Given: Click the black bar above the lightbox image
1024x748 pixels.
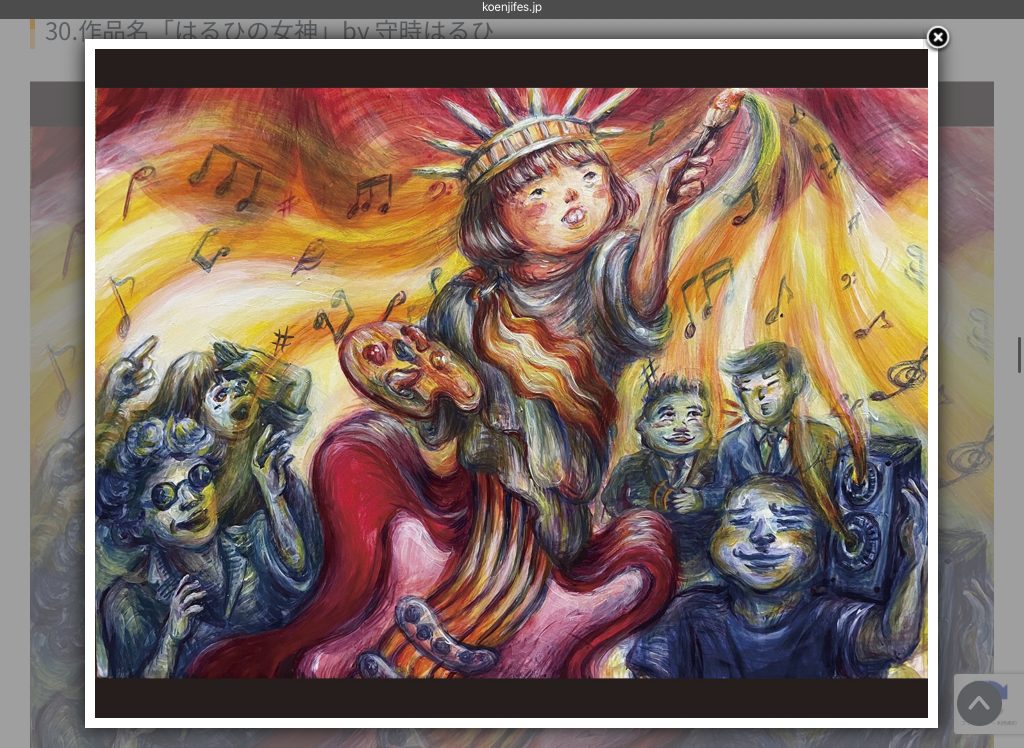Looking at the screenshot, I should coord(511,68).
